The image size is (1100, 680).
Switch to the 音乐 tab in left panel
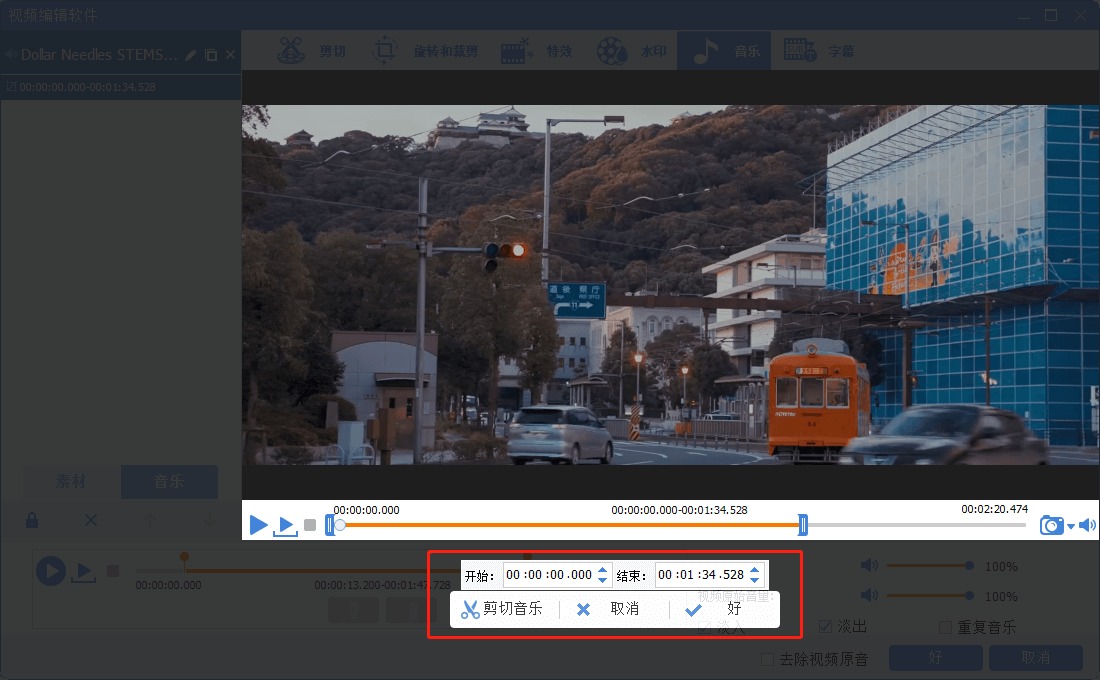click(x=169, y=481)
